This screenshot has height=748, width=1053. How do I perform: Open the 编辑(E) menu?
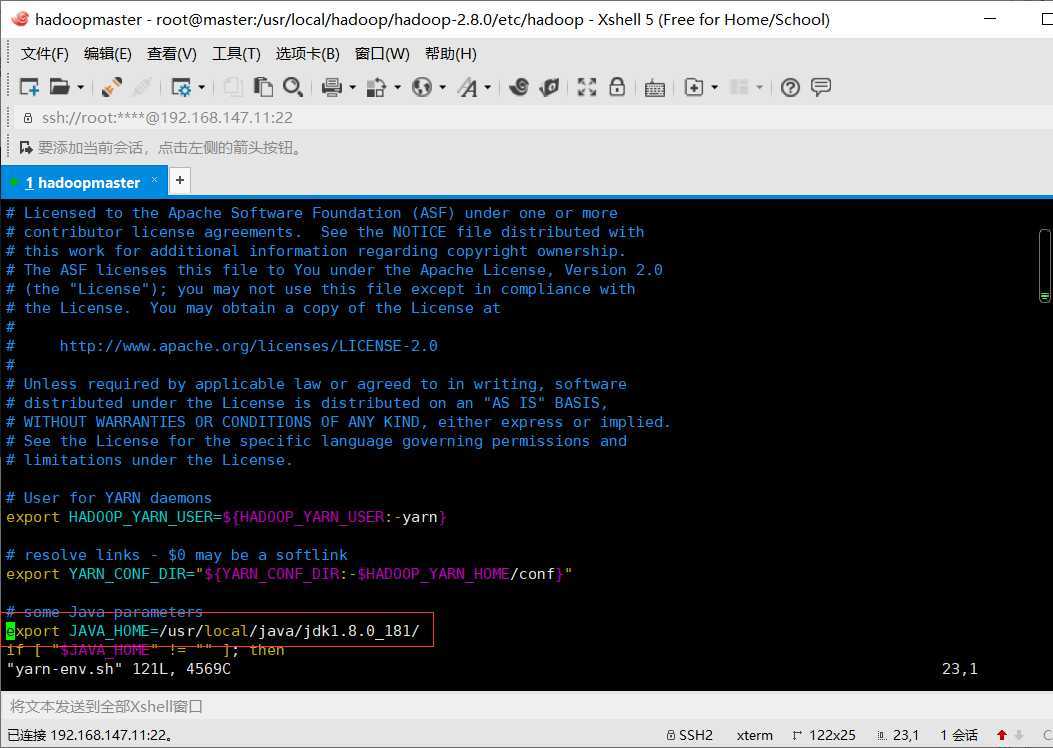pyautogui.click(x=107, y=54)
